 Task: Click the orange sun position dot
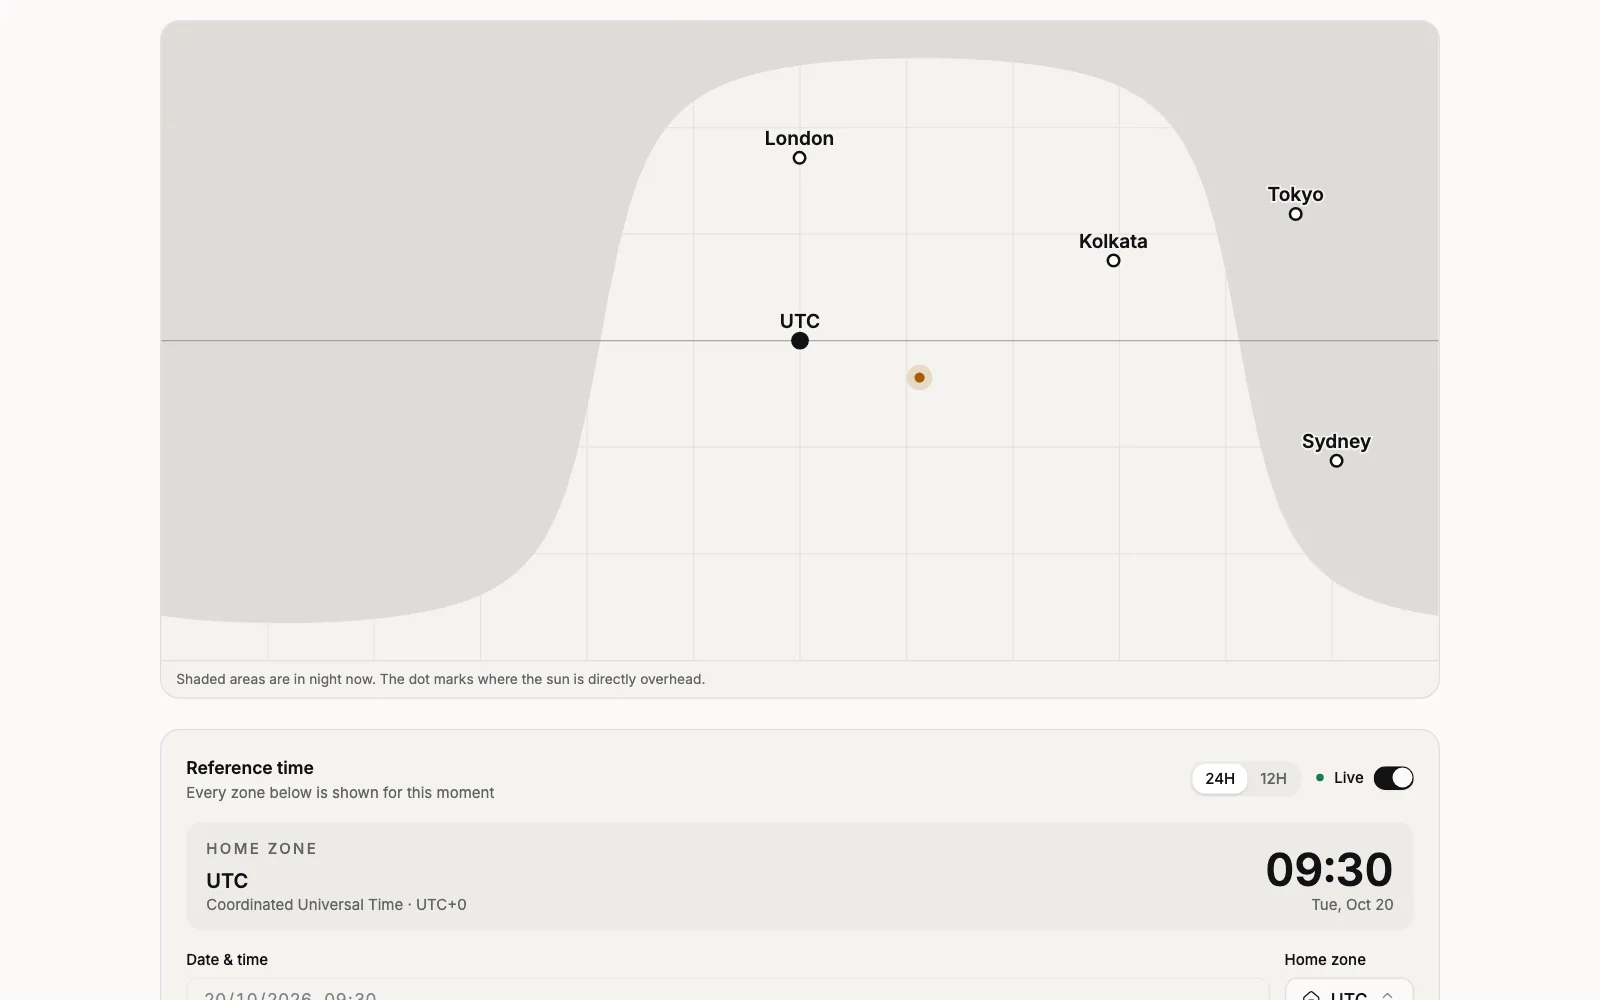[x=919, y=378]
